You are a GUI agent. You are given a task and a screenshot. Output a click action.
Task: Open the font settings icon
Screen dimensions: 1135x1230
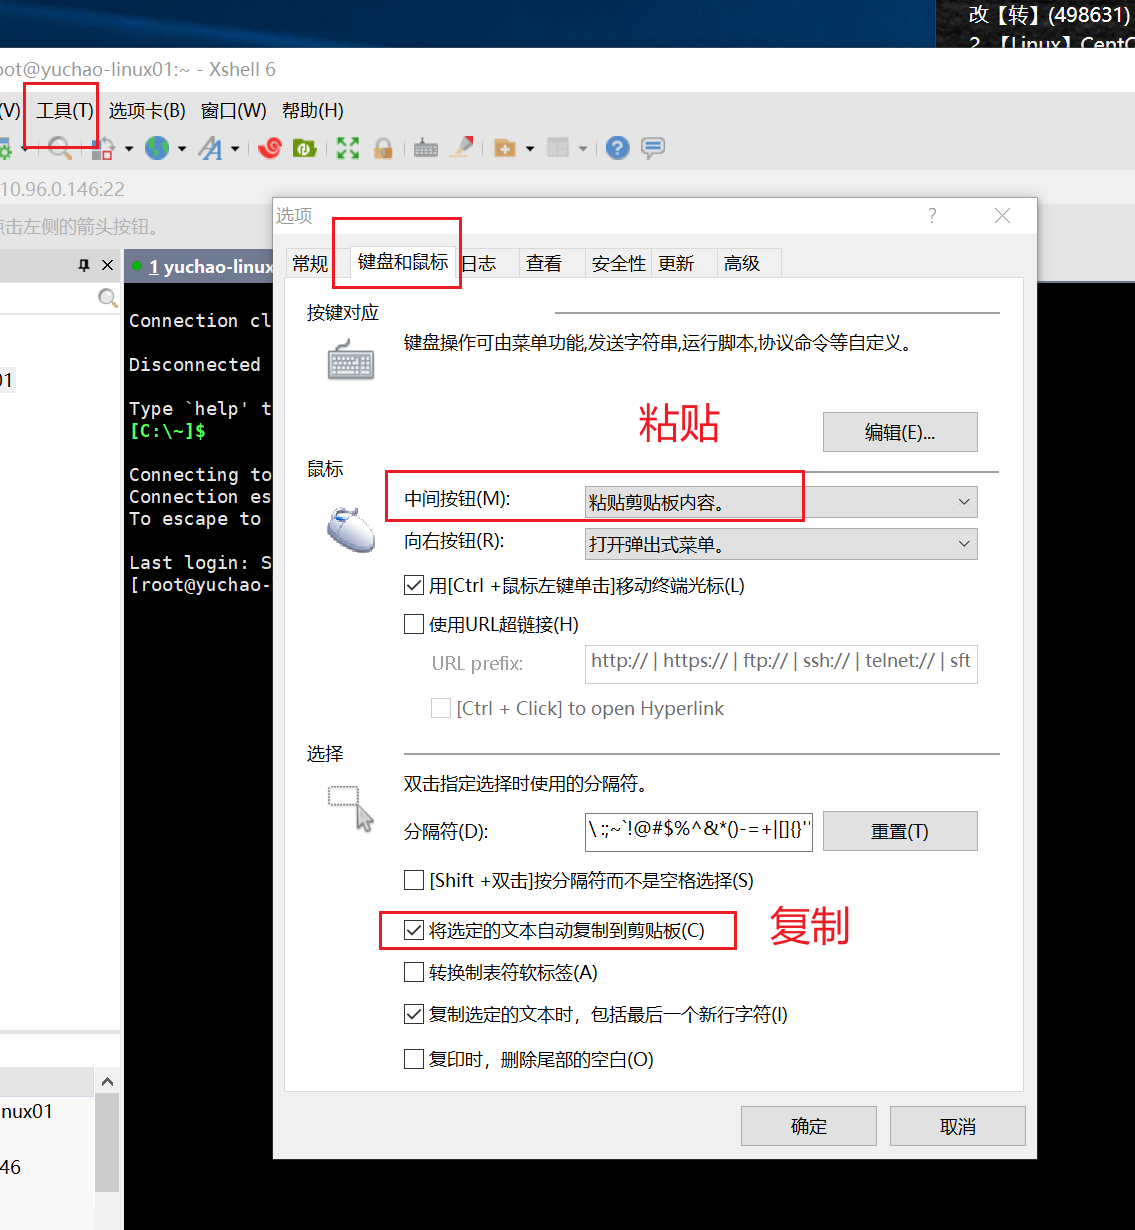click(210, 148)
